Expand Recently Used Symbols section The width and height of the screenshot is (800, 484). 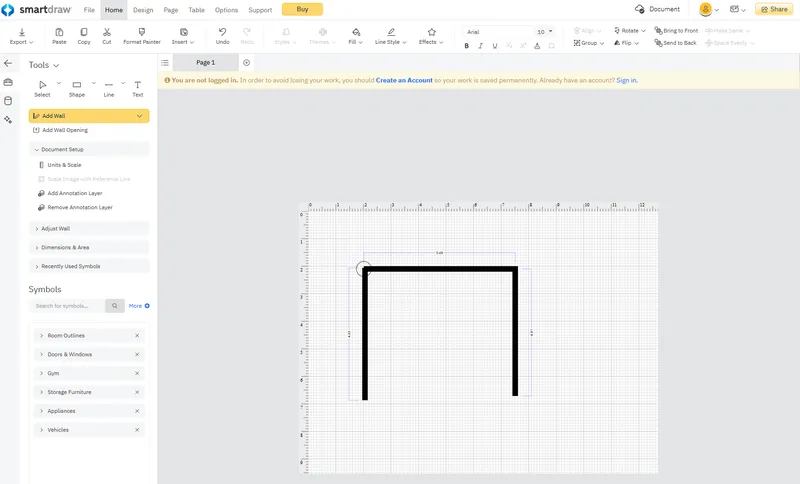(89, 266)
